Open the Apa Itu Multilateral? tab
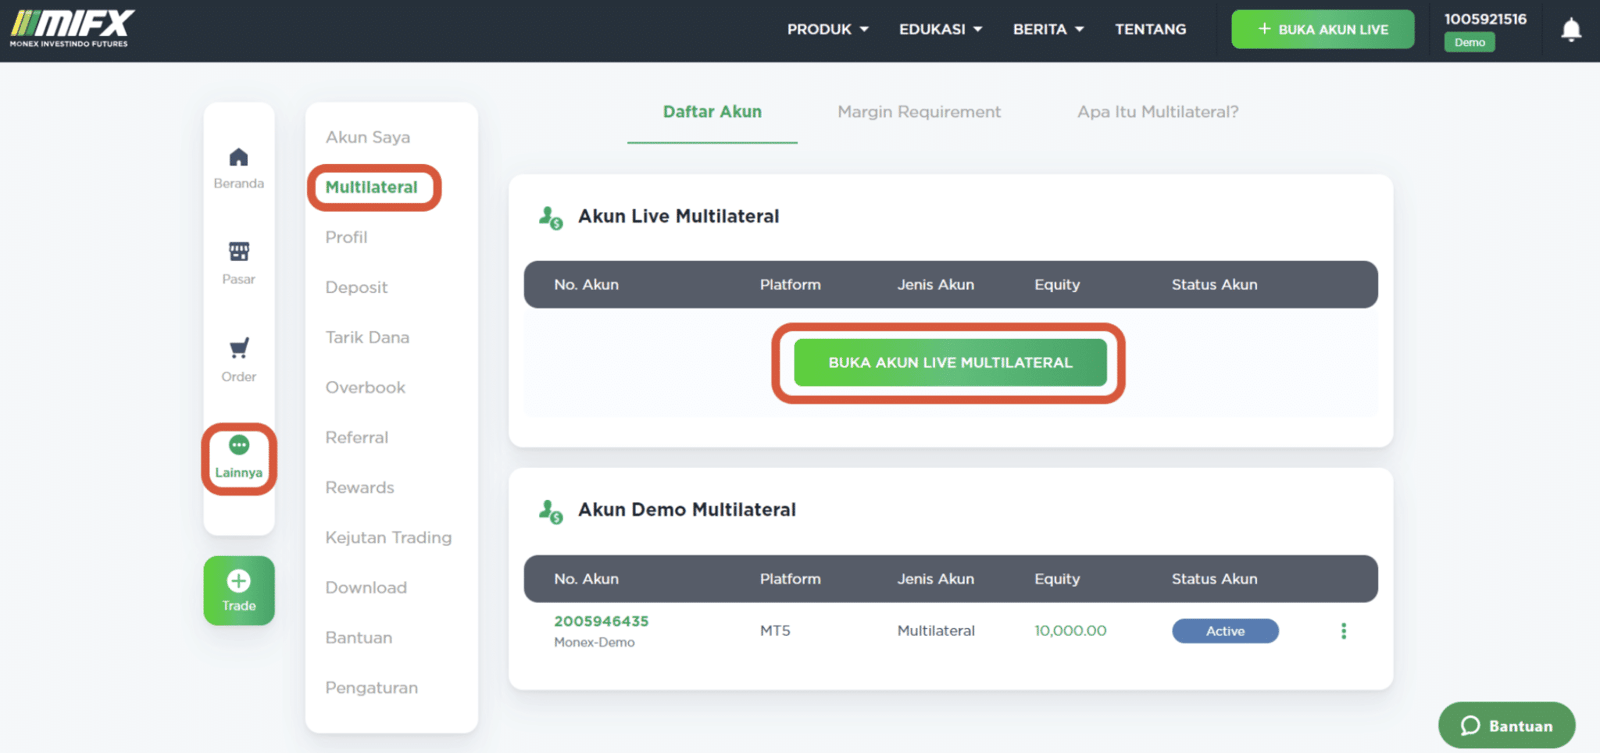This screenshot has height=753, width=1600. point(1158,112)
